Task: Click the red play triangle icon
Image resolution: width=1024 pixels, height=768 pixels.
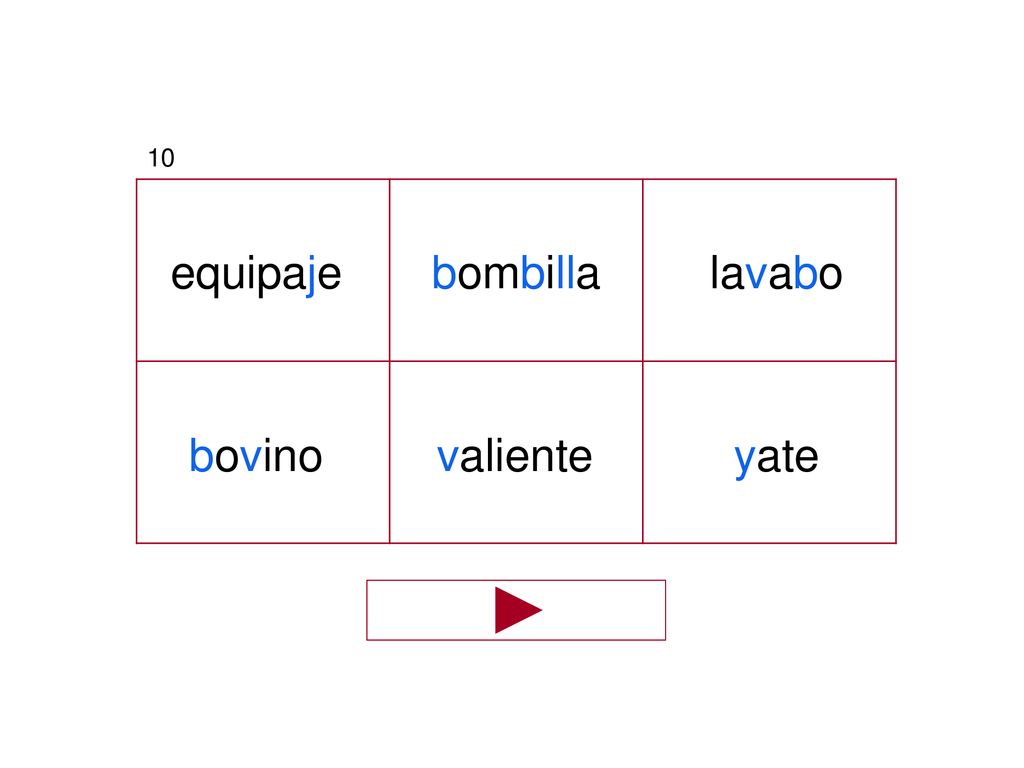Action: pos(518,610)
